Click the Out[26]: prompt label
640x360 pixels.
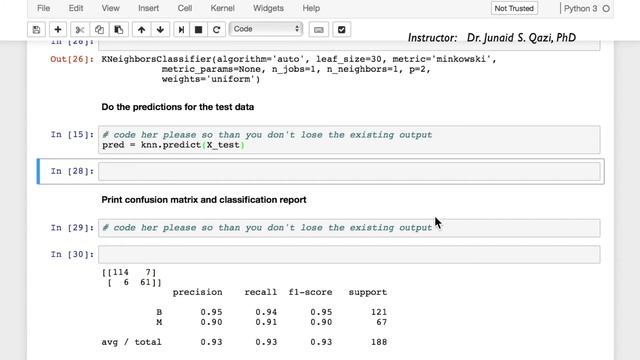[x=72, y=59]
